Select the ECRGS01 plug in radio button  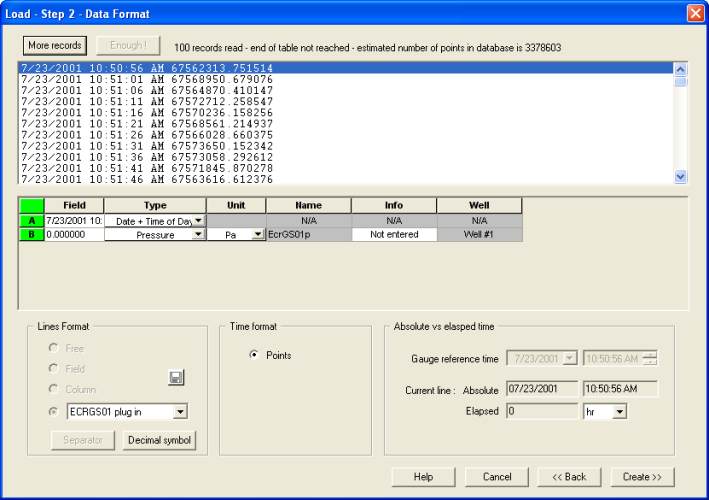(x=55, y=411)
